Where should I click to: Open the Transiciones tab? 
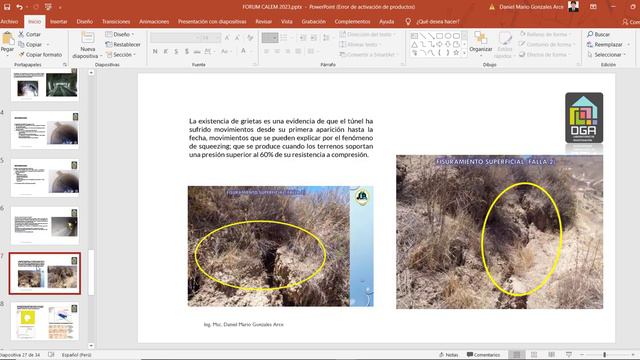[116, 22]
